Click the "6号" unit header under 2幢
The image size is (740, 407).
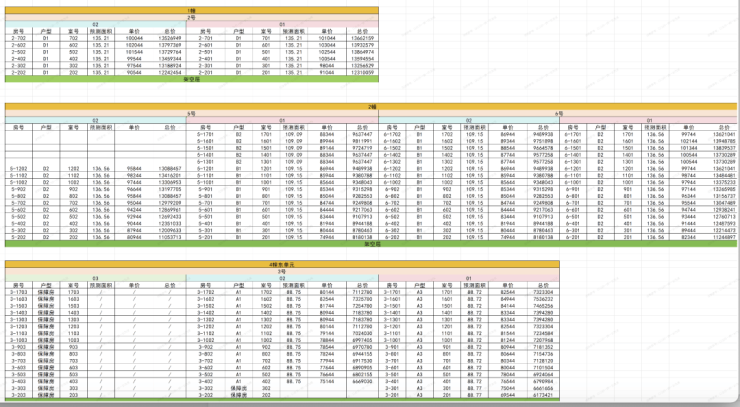[x=558, y=114]
